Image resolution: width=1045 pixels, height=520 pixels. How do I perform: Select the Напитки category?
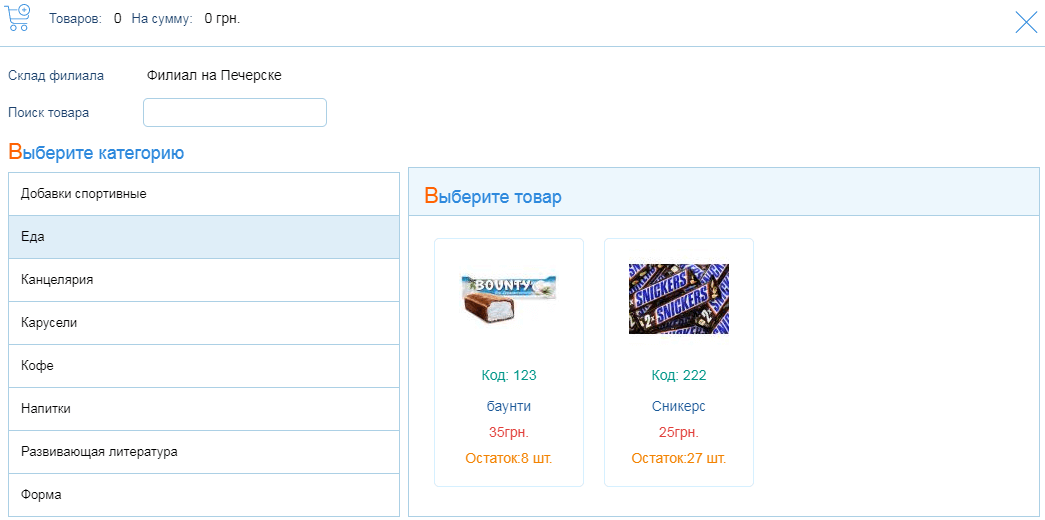pyautogui.click(x=204, y=409)
